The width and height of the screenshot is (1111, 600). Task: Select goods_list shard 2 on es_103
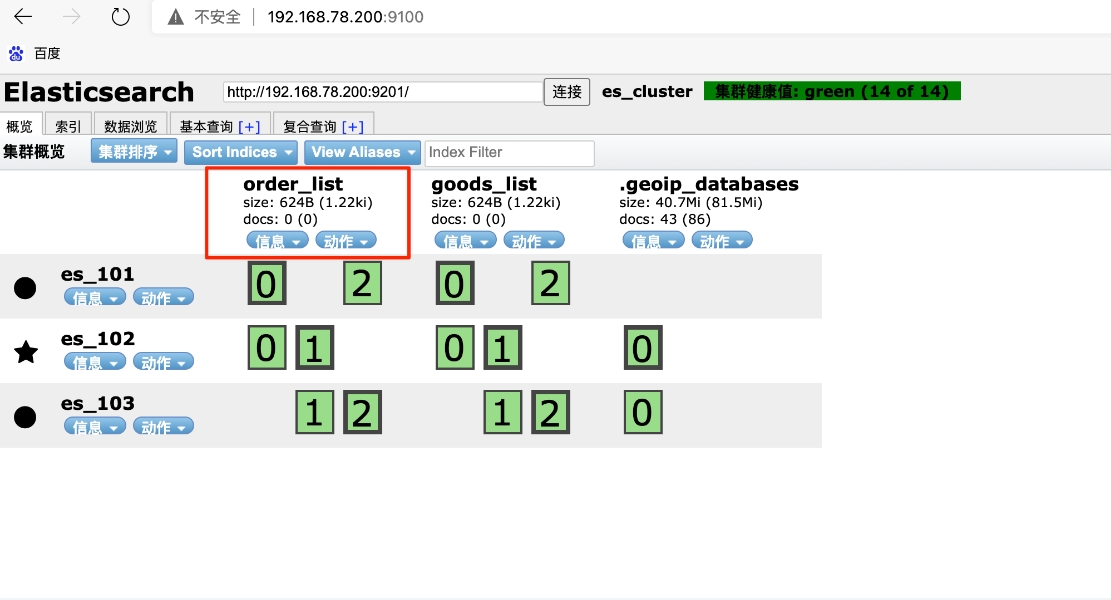[x=550, y=413]
